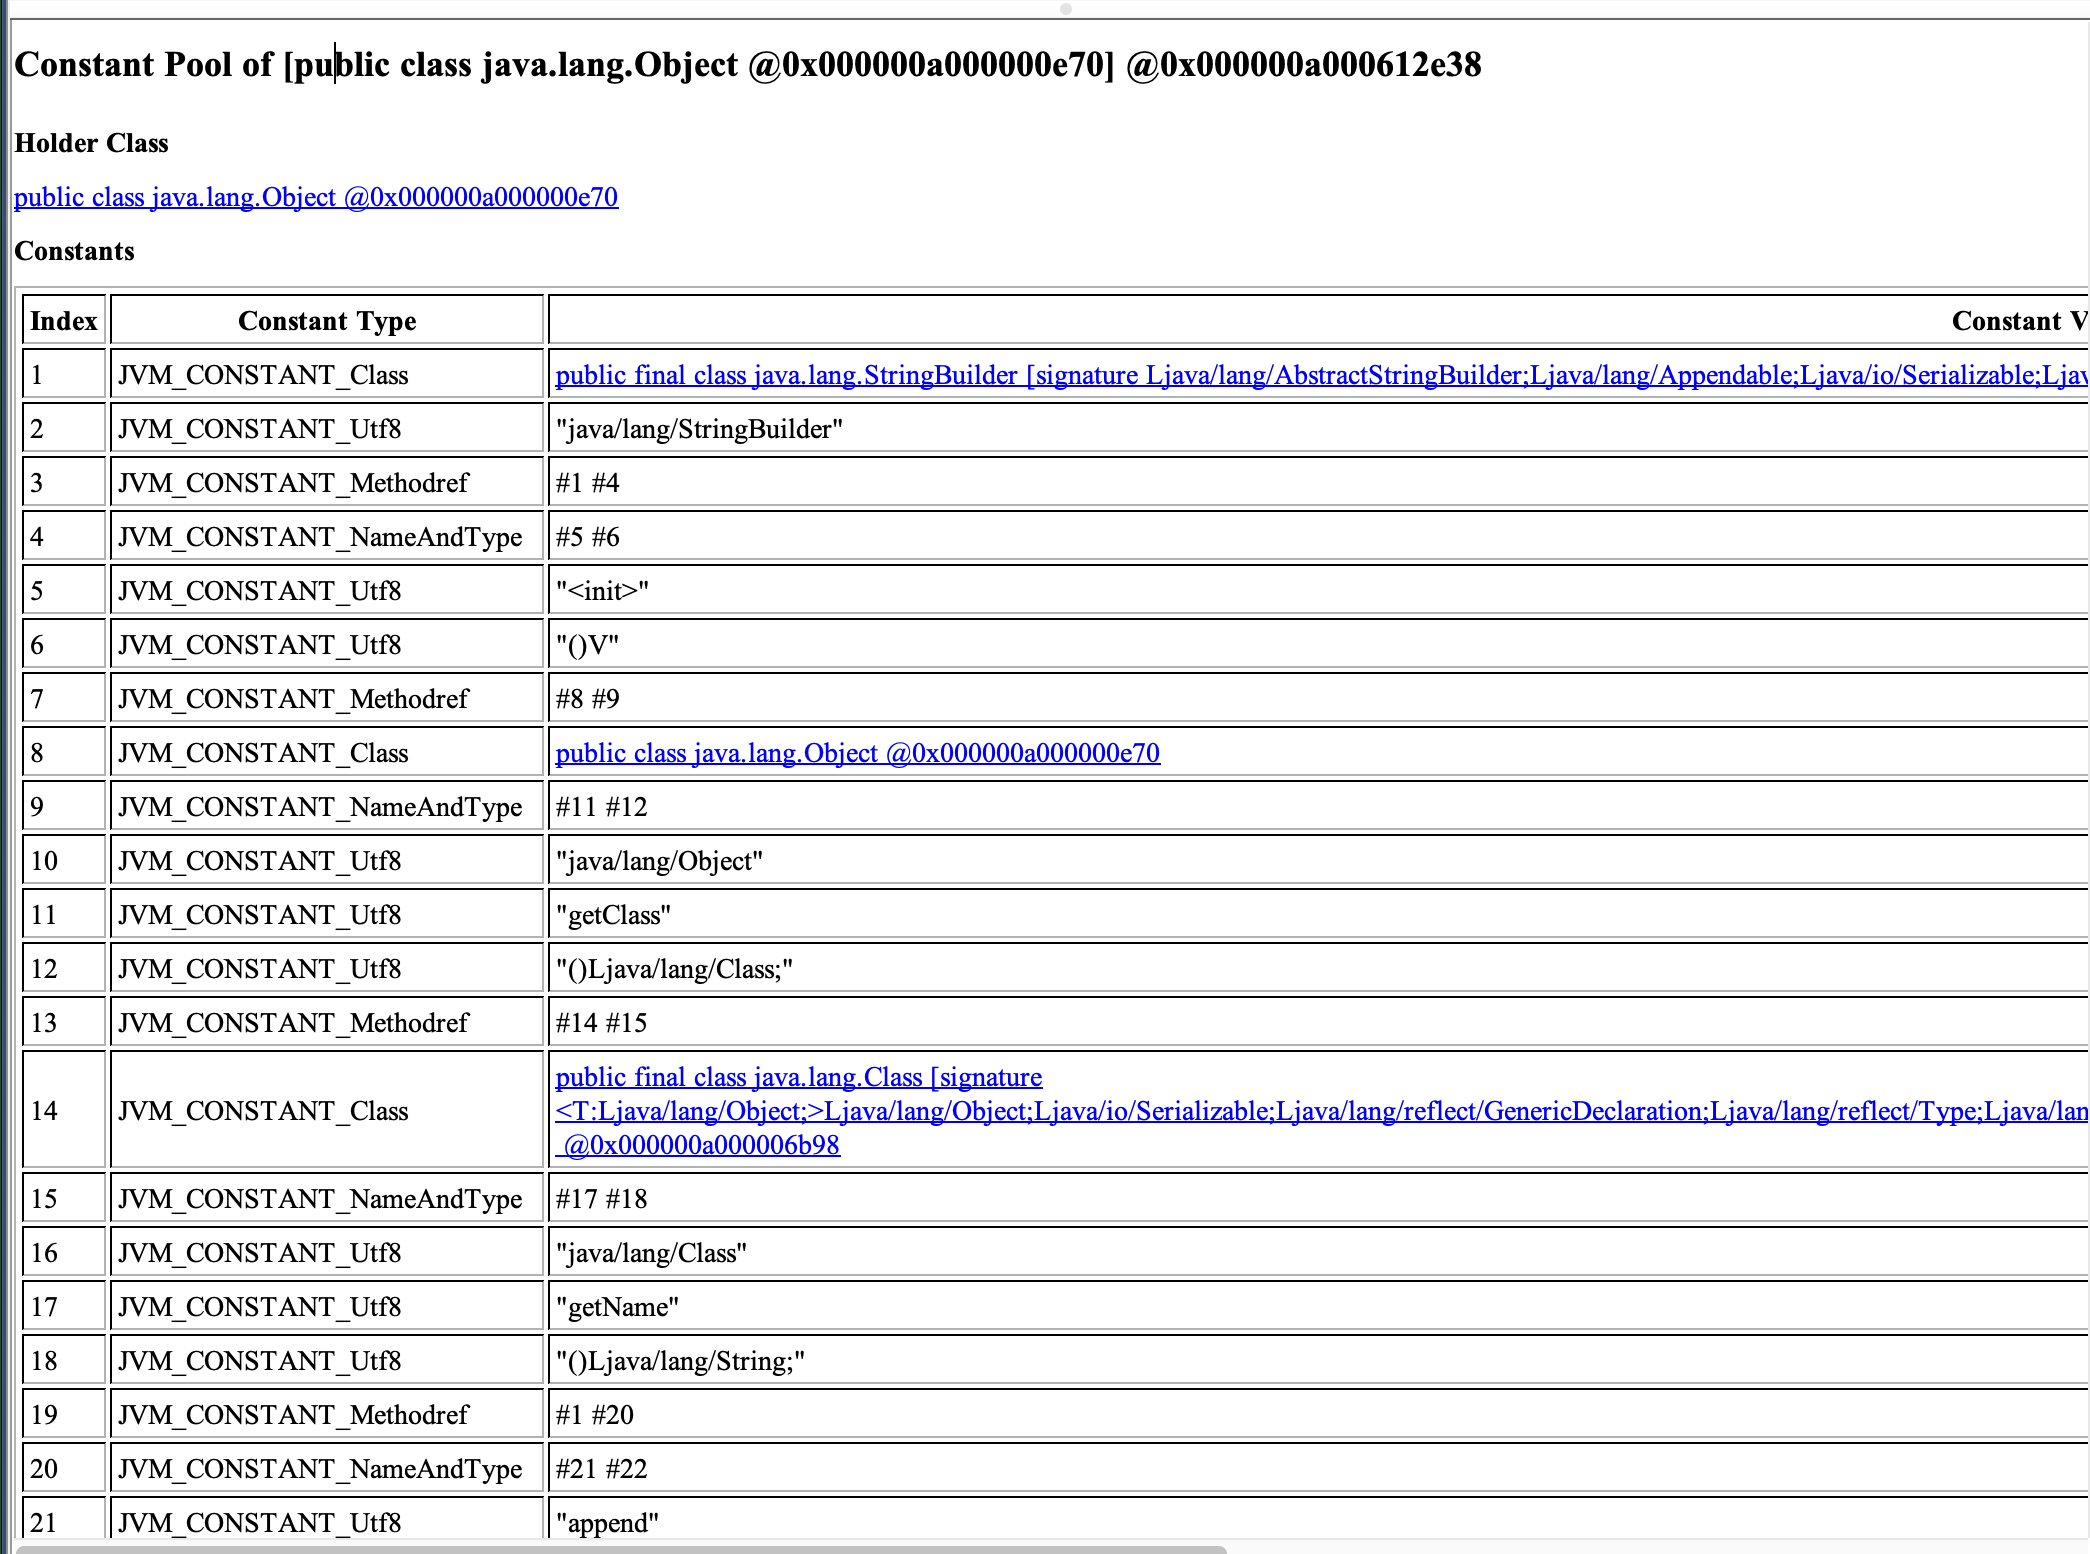Click the "getClass" Utf8 value
The height and width of the screenshot is (1554, 2090).
tap(613, 915)
